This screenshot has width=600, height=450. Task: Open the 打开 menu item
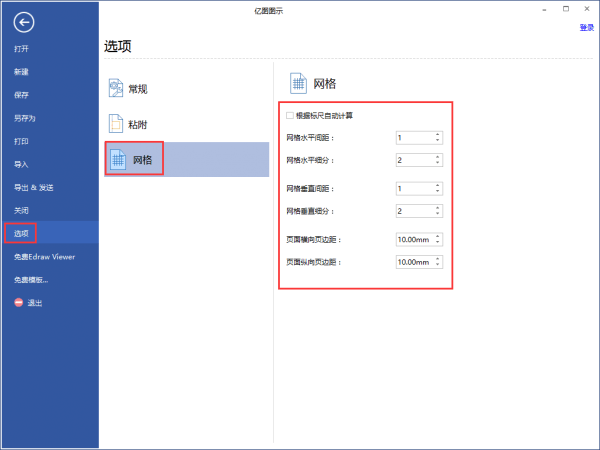tap(21, 49)
